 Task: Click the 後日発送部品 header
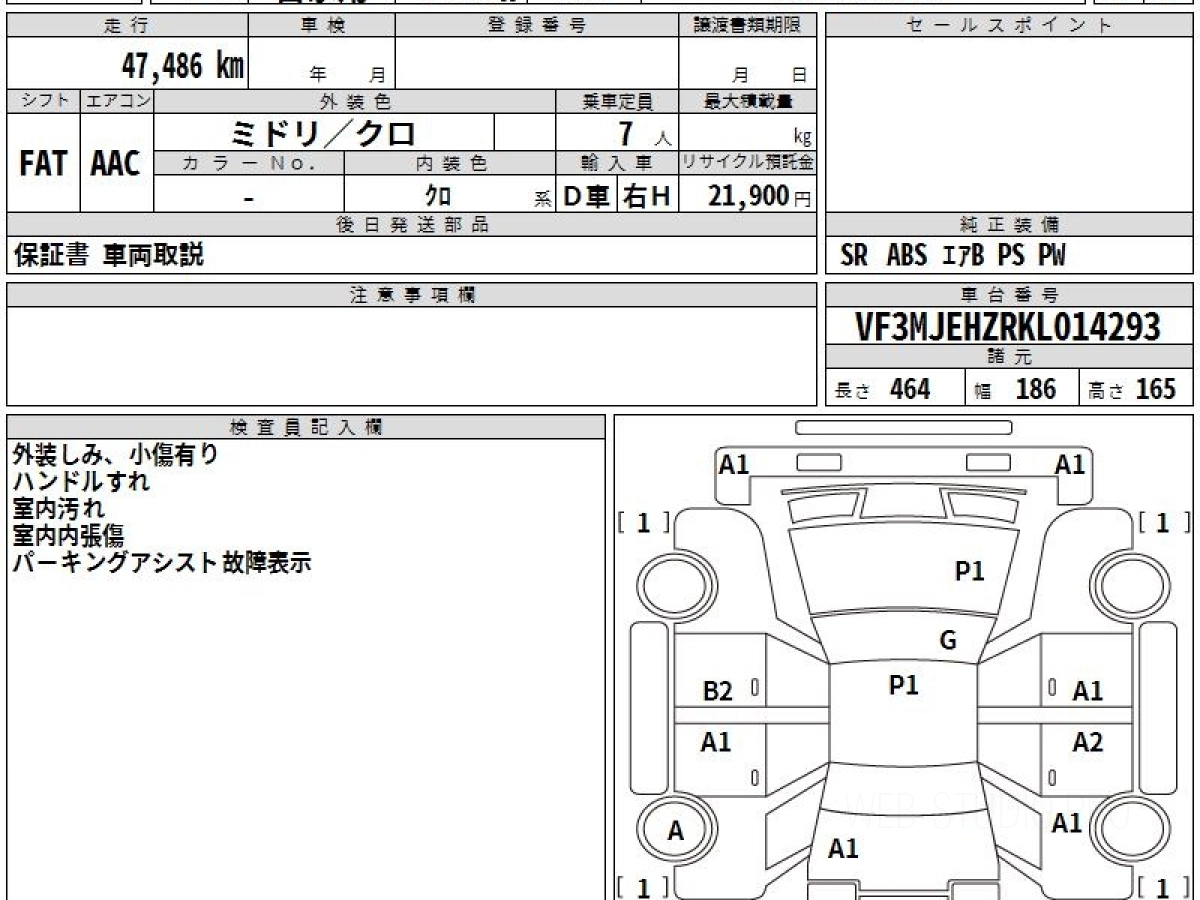click(411, 225)
